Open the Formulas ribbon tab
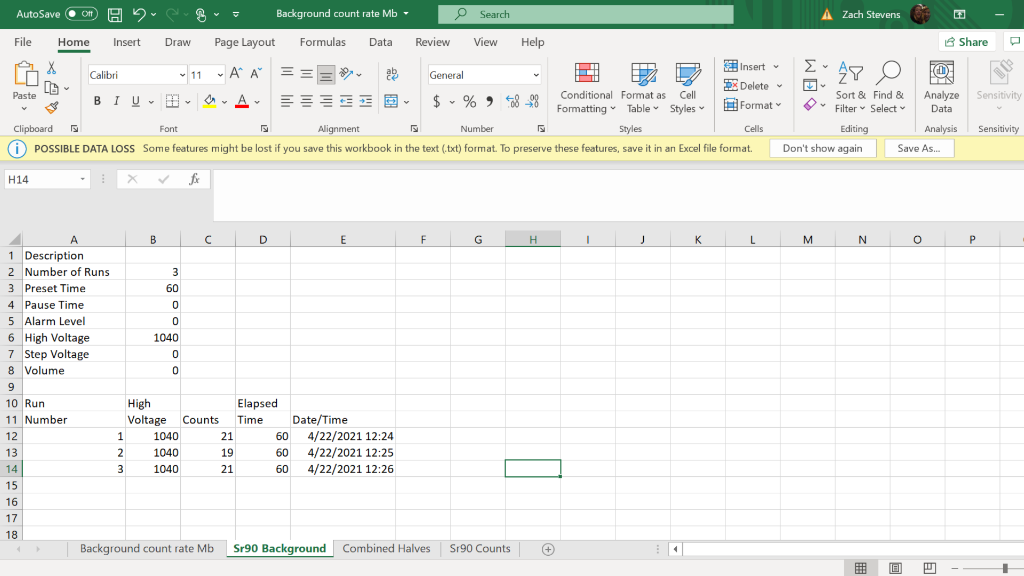1024x576 pixels. (x=322, y=42)
